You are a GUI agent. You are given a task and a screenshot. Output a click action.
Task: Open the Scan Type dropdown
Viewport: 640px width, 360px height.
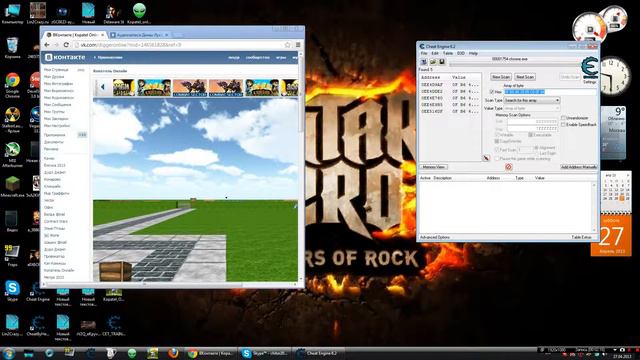[532, 100]
